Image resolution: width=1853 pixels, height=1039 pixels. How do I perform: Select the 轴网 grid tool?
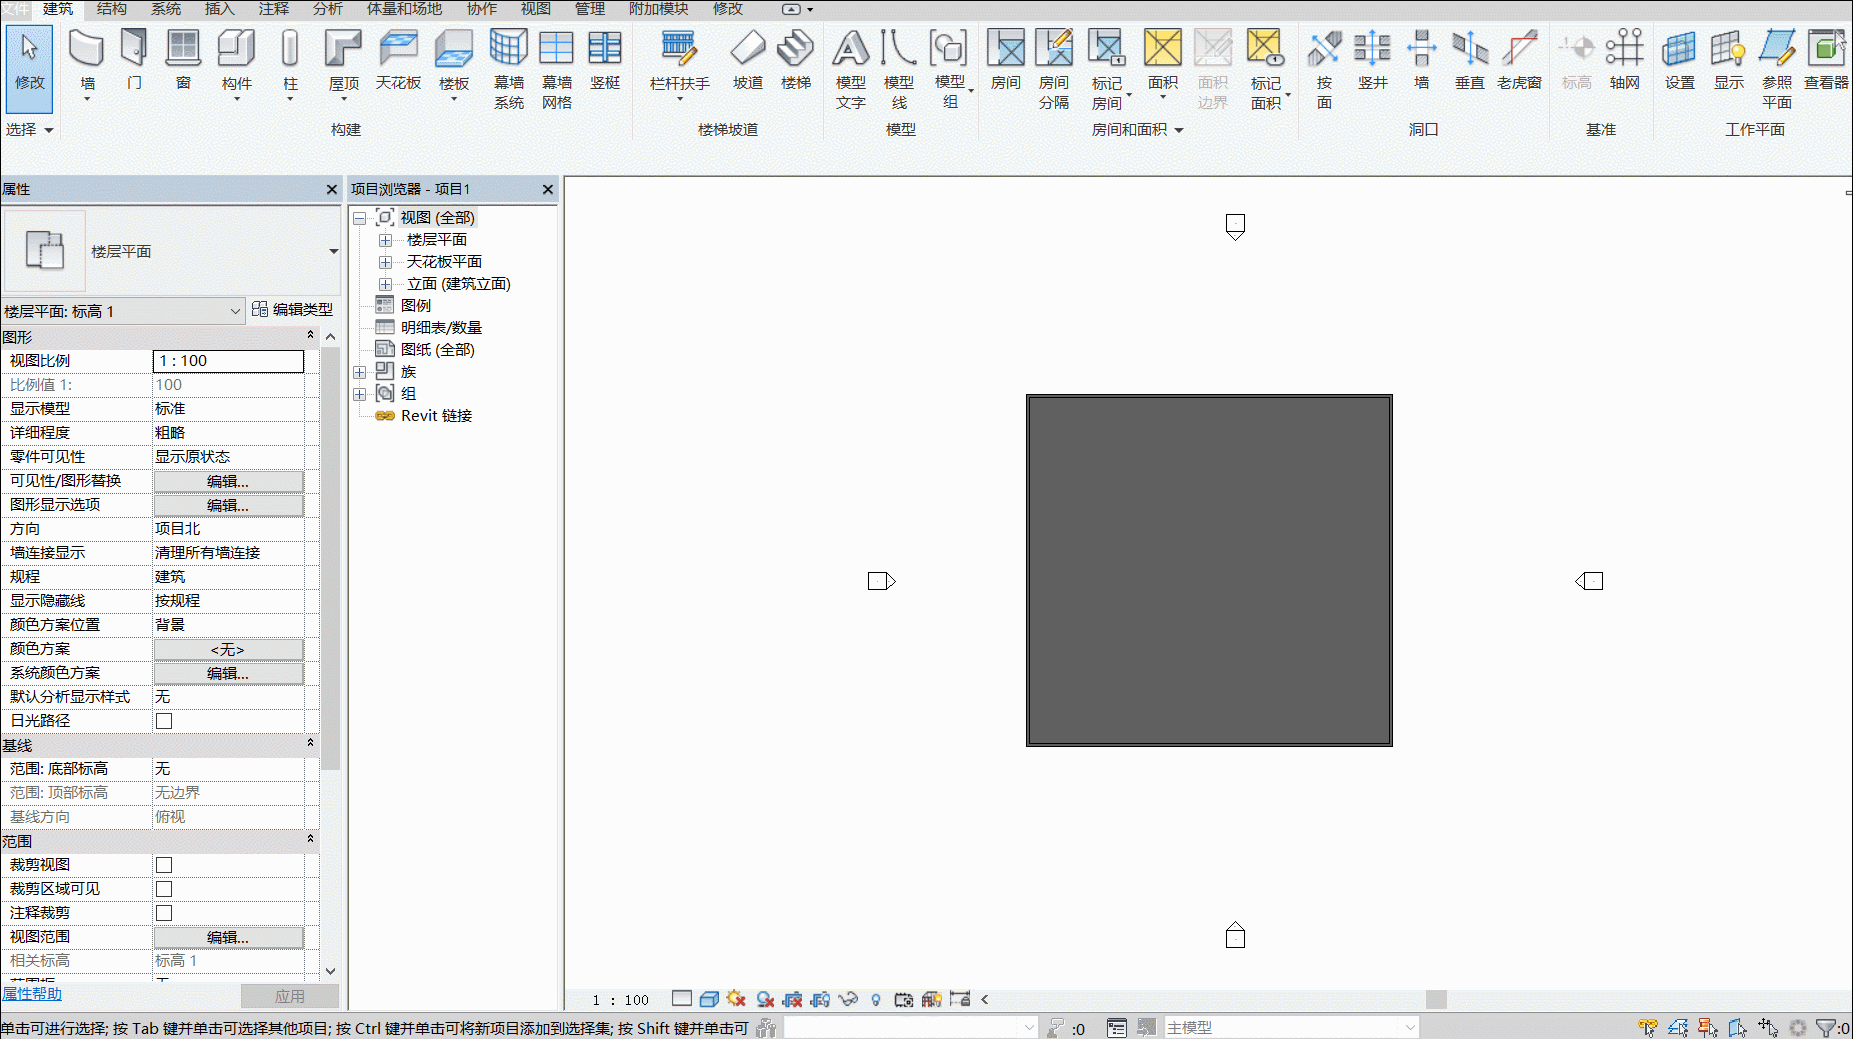pos(1625,60)
